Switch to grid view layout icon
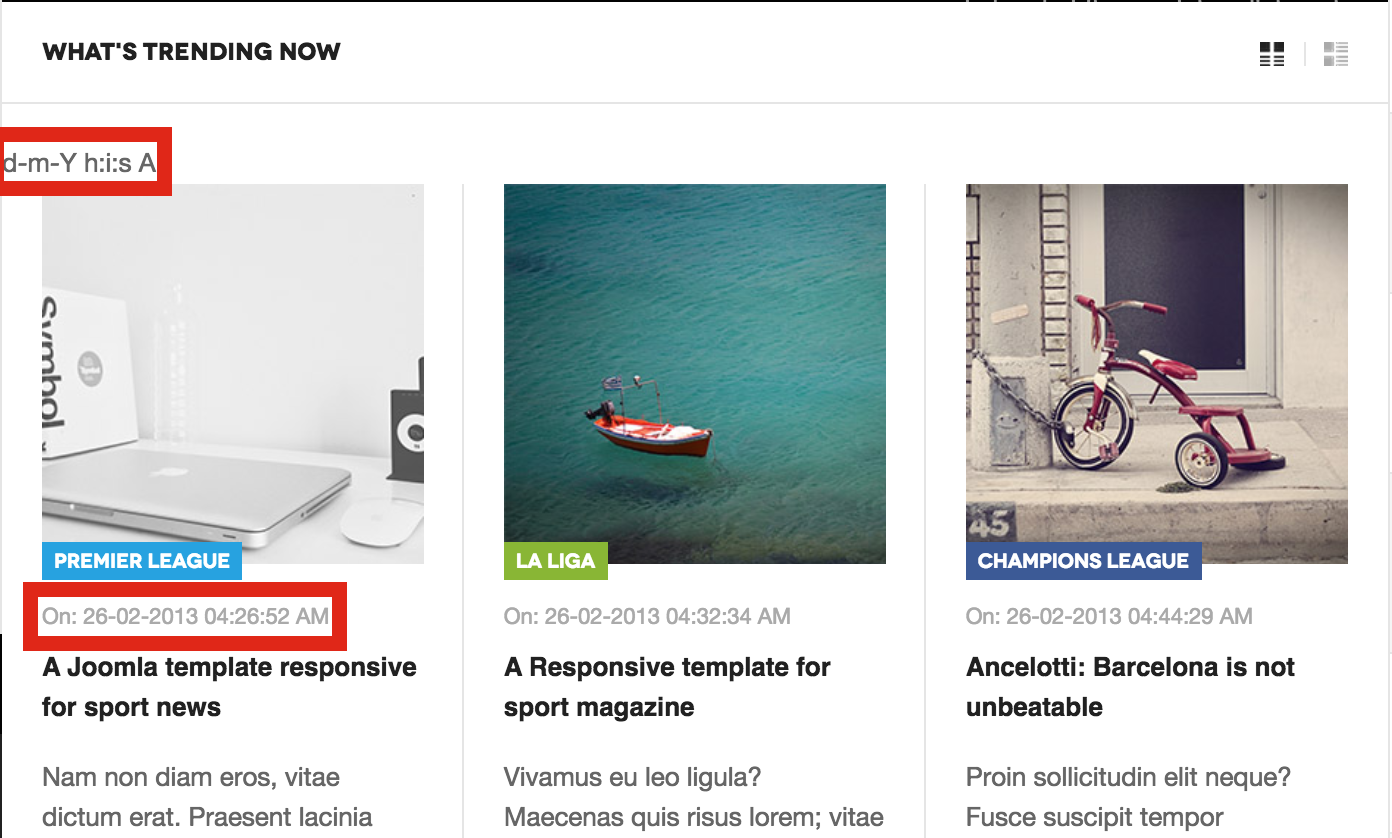Screen dimensions: 1392x838 1272,54
